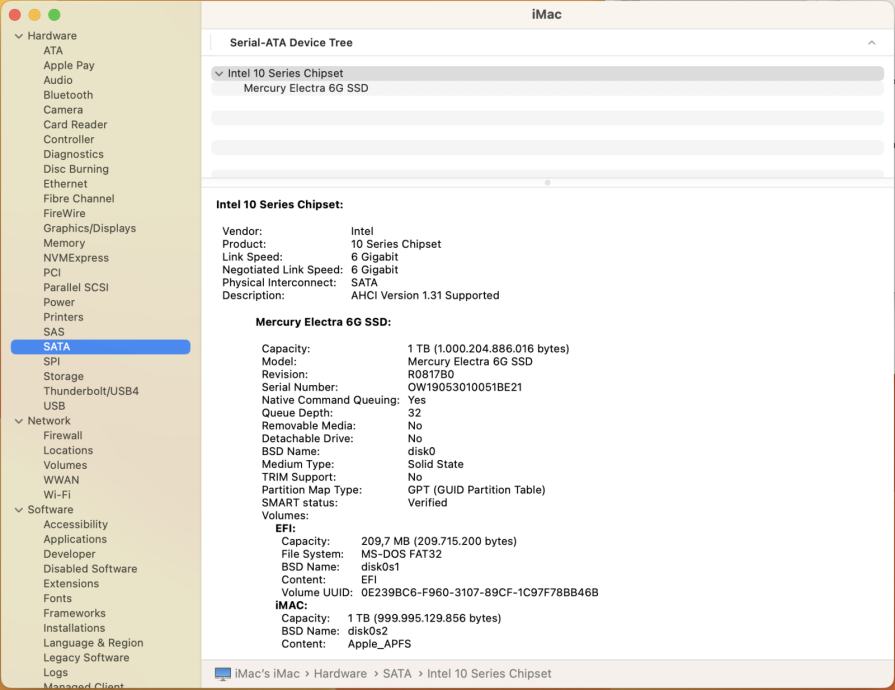This screenshot has width=895, height=690.
Task: Open NVMExpress in the sidebar
Action: coord(76,258)
